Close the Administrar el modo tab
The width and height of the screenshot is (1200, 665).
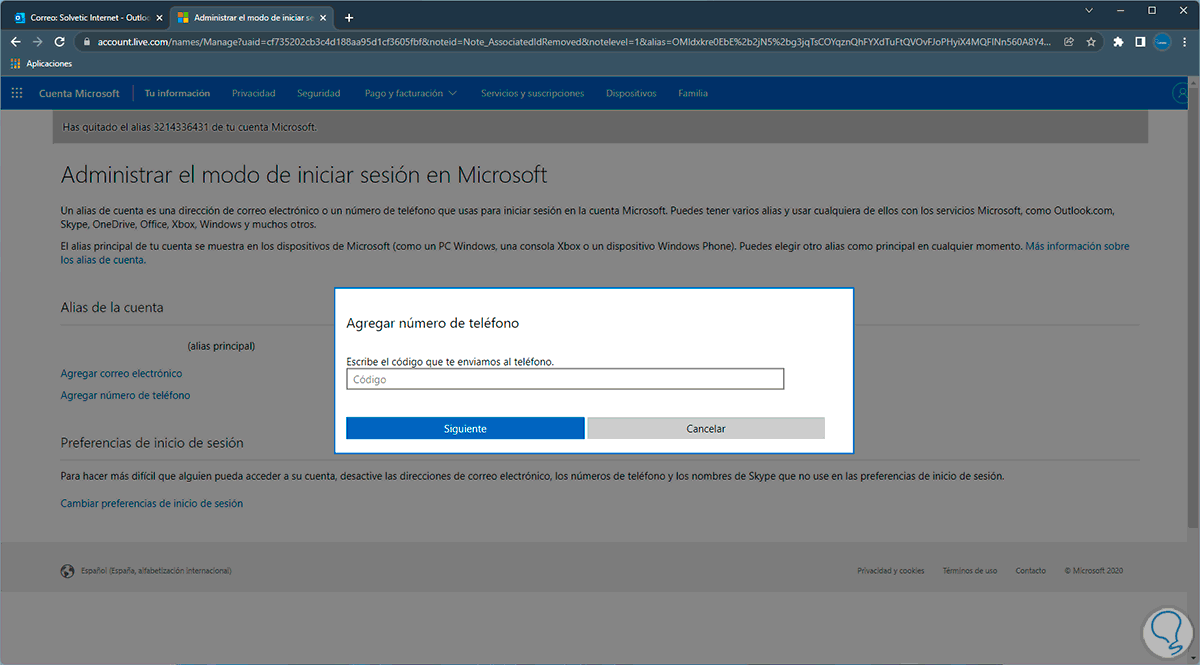(325, 18)
